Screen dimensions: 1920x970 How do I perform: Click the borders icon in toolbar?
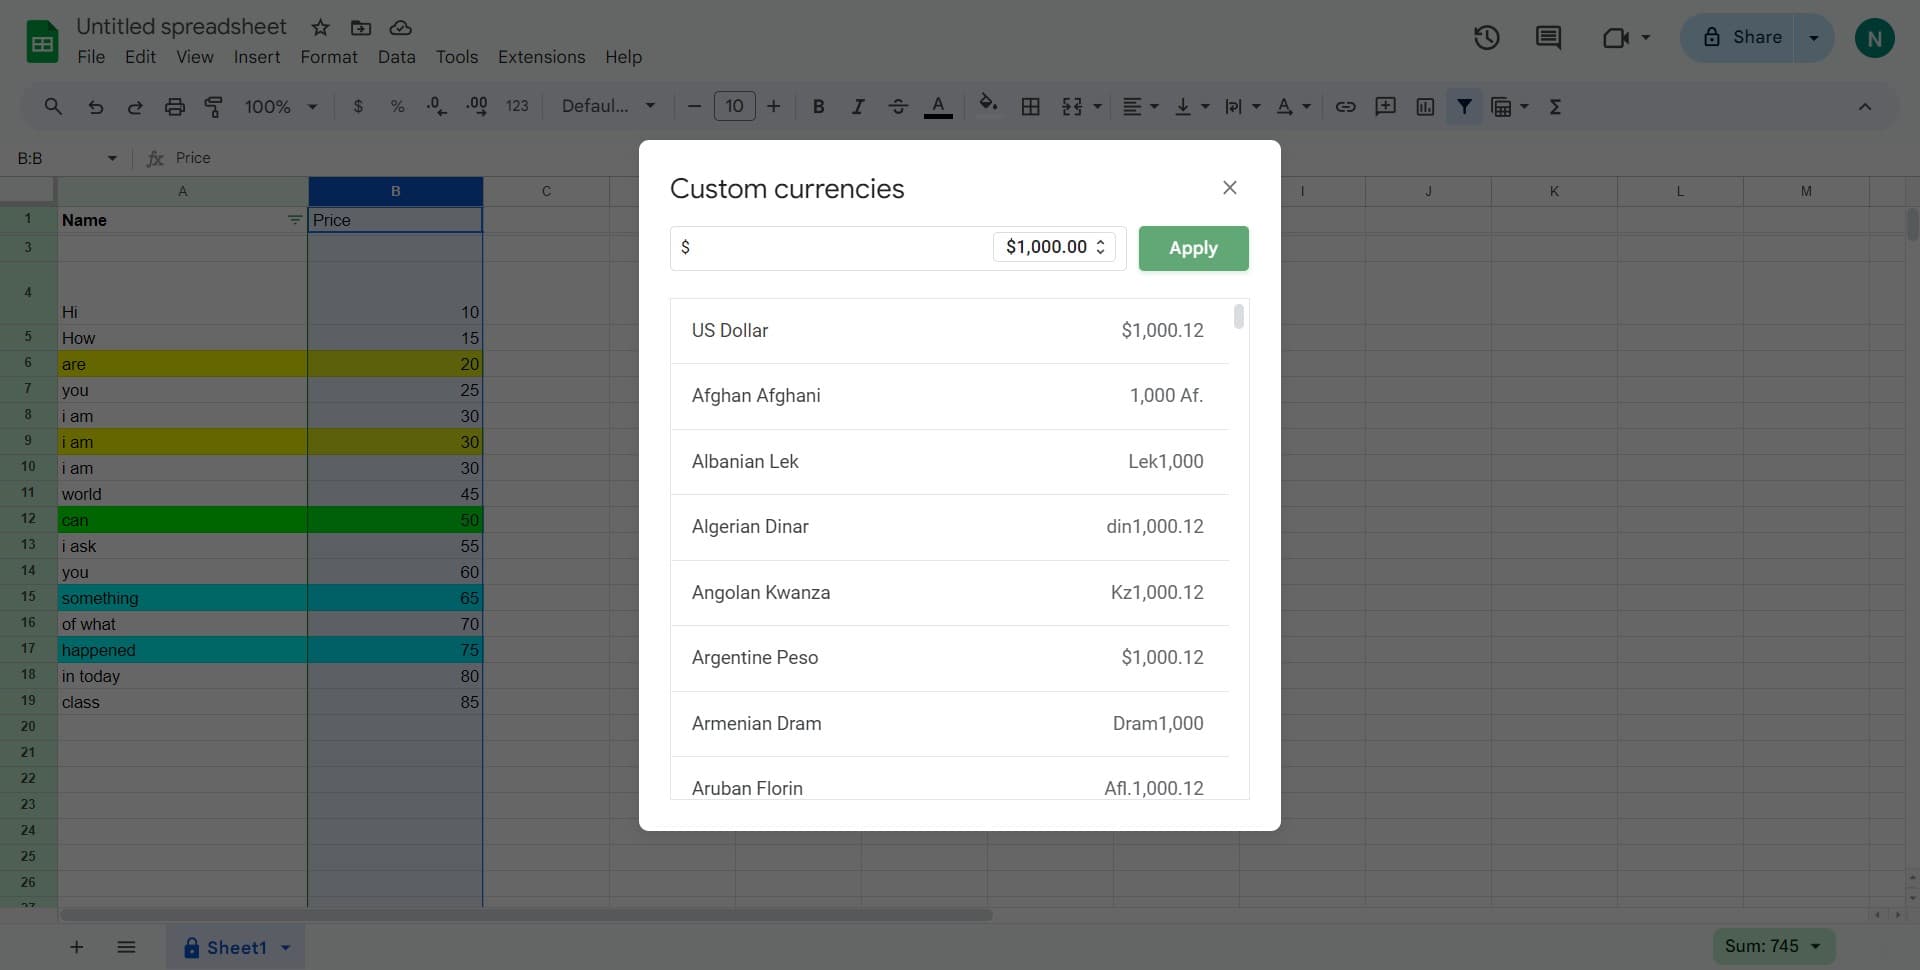tap(1030, 107)
